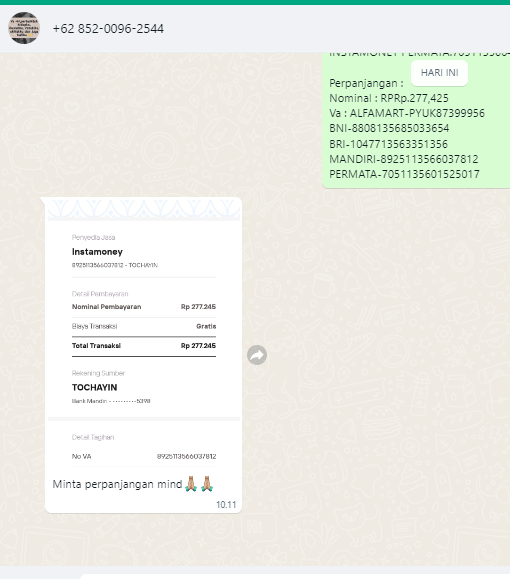Screen dimensions: 510x579
Task: Open the contact's profile picture
Action: coord(24,28)
